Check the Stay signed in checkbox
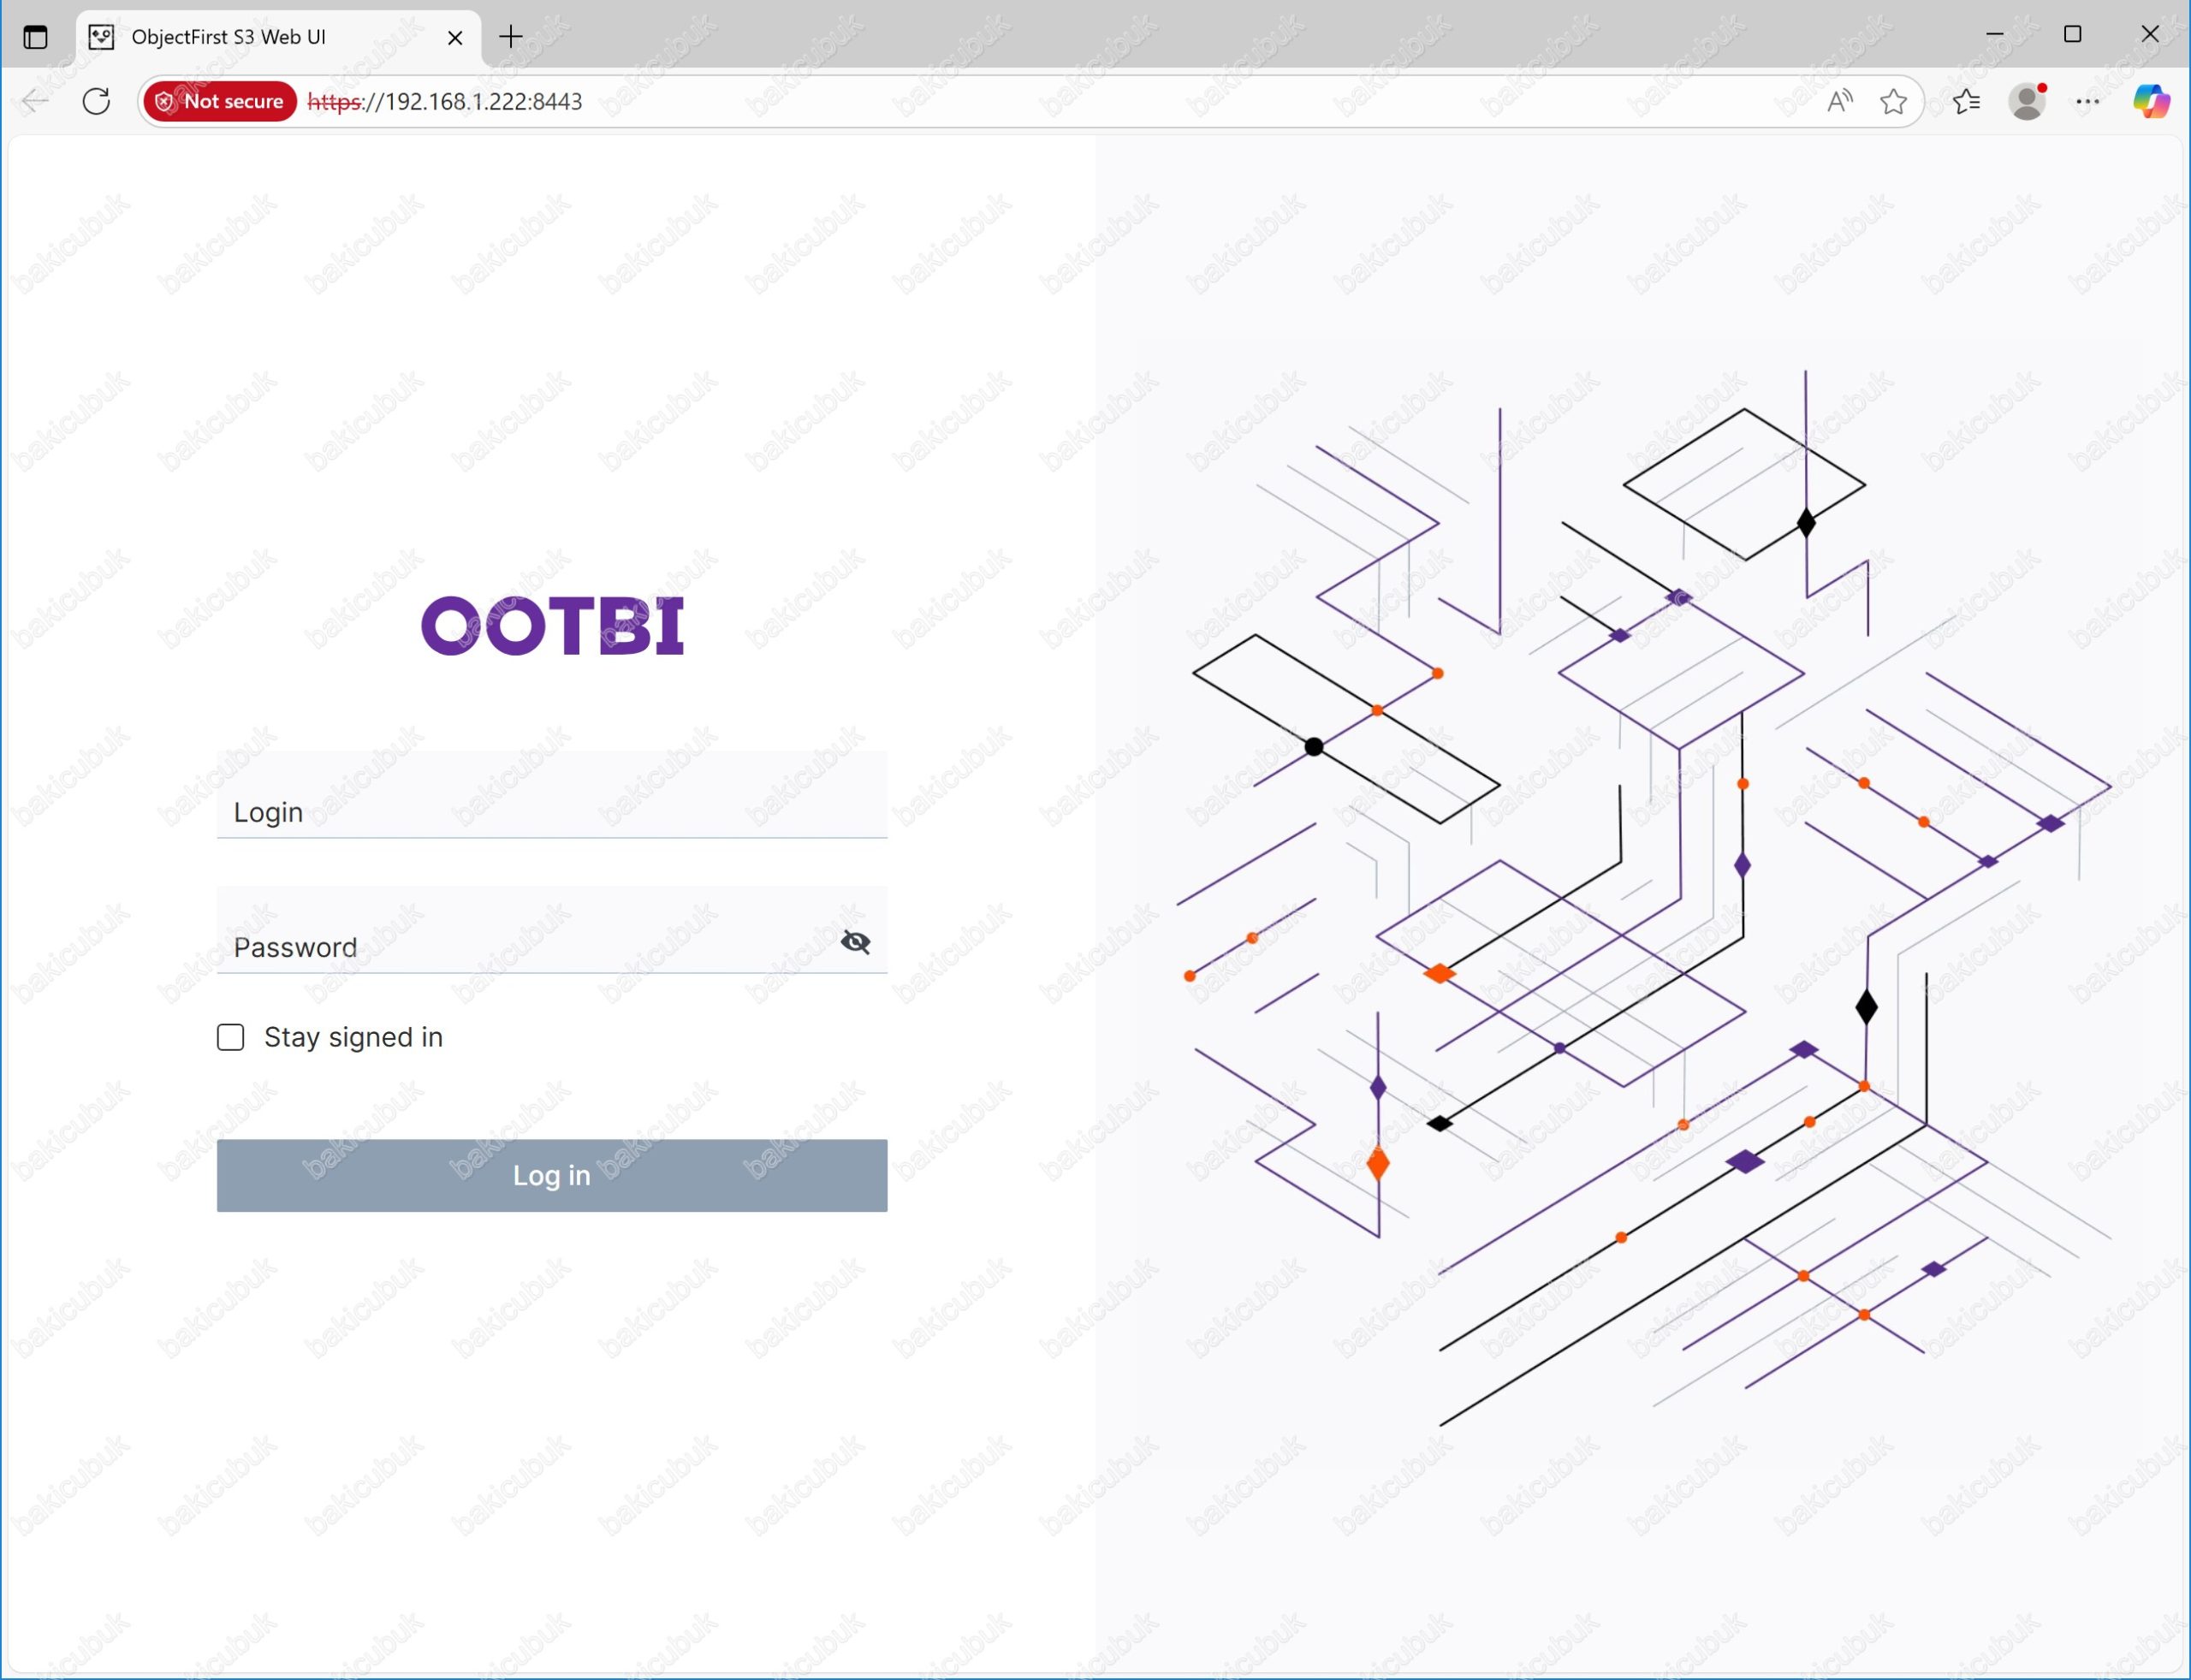 pyautogui.click(x=231, y=1037)
